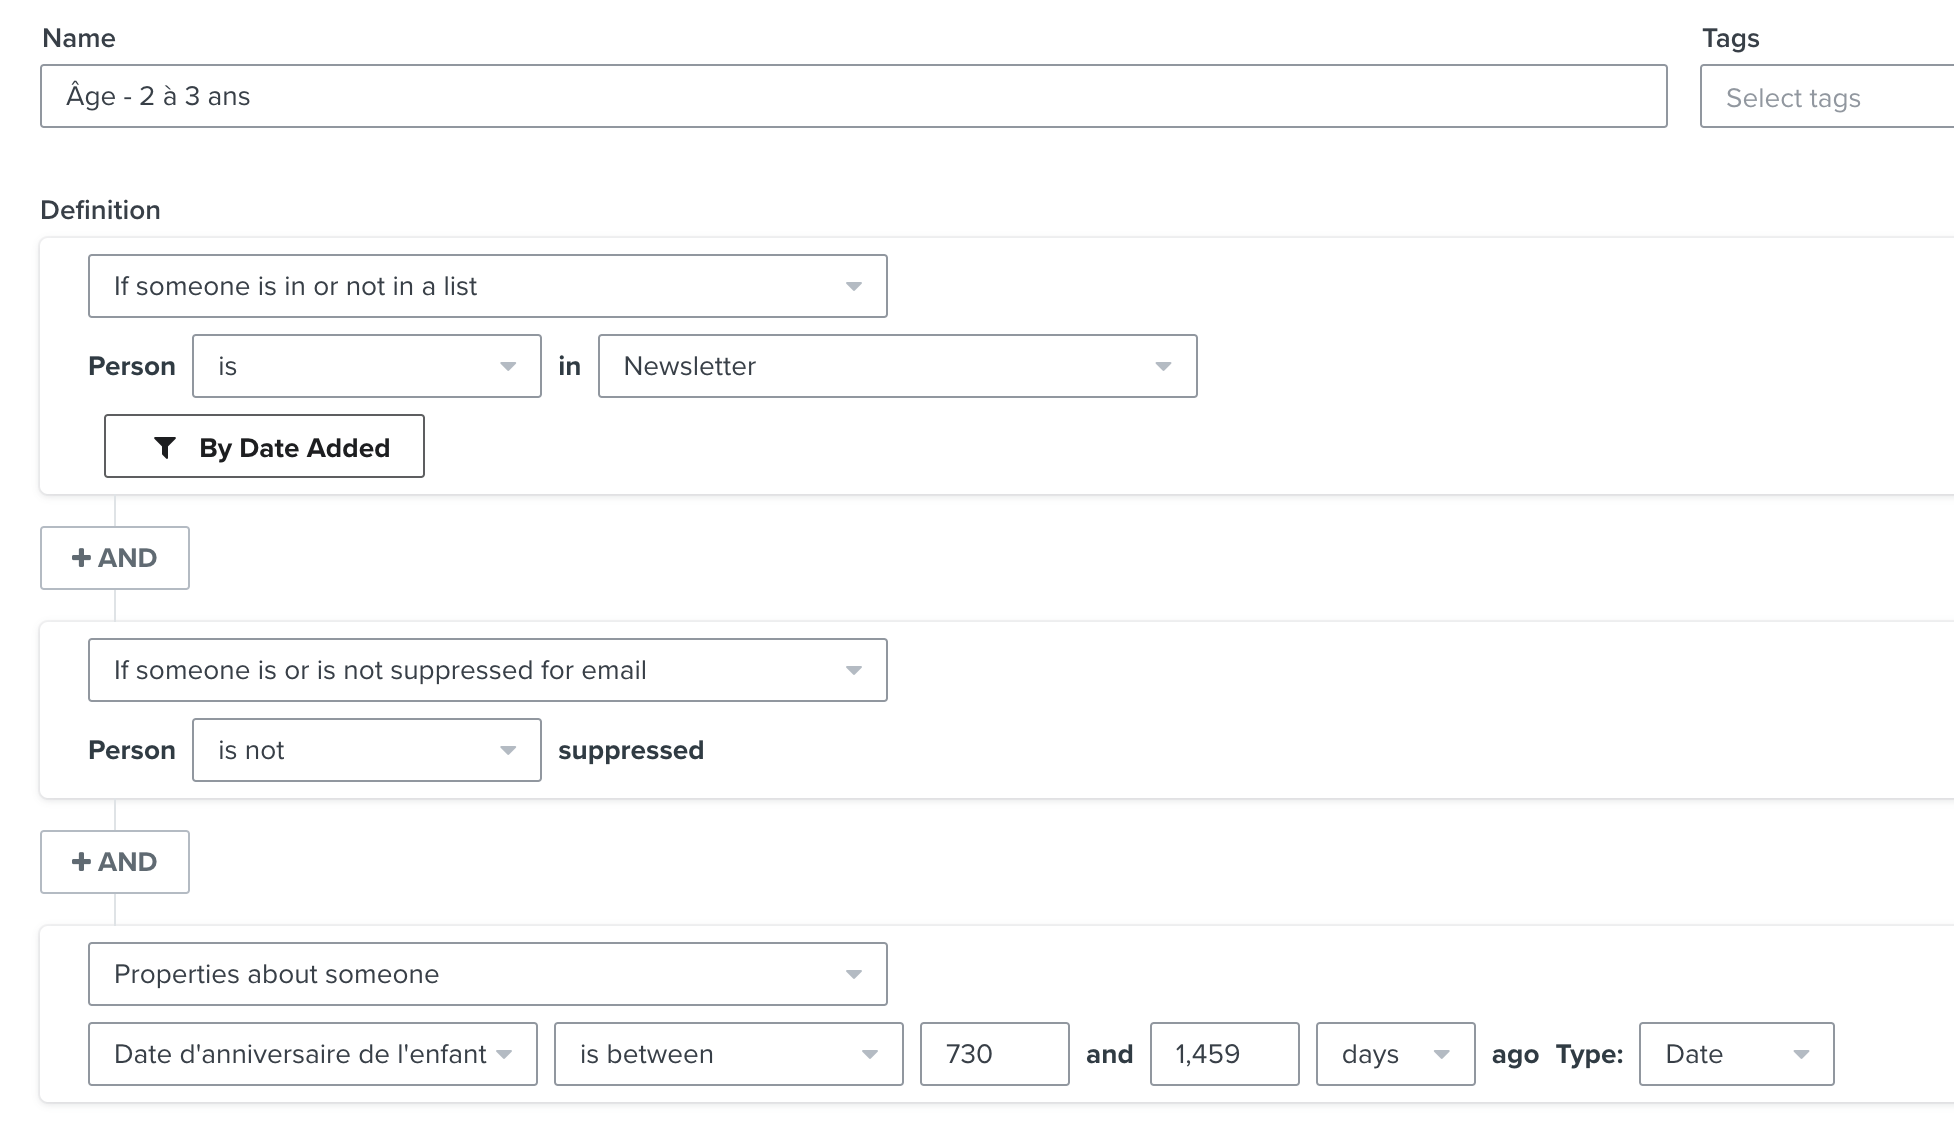Open the 'is between' operator dropdown
Screen dimensions: 1954x1128
728,1054
